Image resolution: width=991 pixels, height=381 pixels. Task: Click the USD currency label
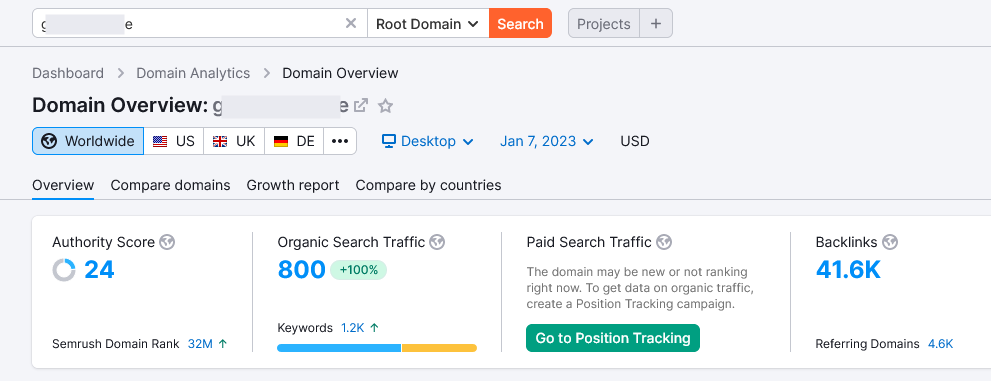tap(635, 141)
